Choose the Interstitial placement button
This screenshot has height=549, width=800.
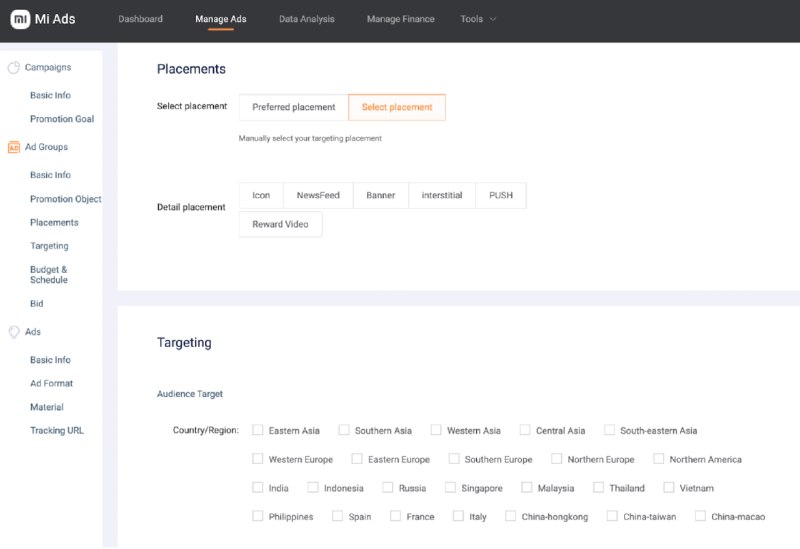coord(442,195)
